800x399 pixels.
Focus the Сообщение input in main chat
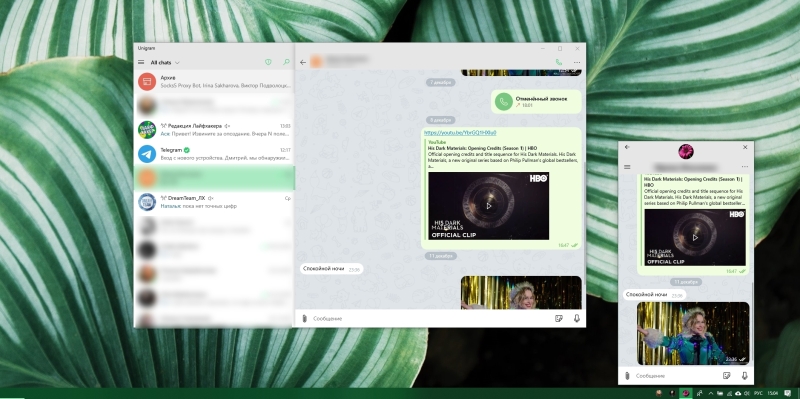[431, 318]
